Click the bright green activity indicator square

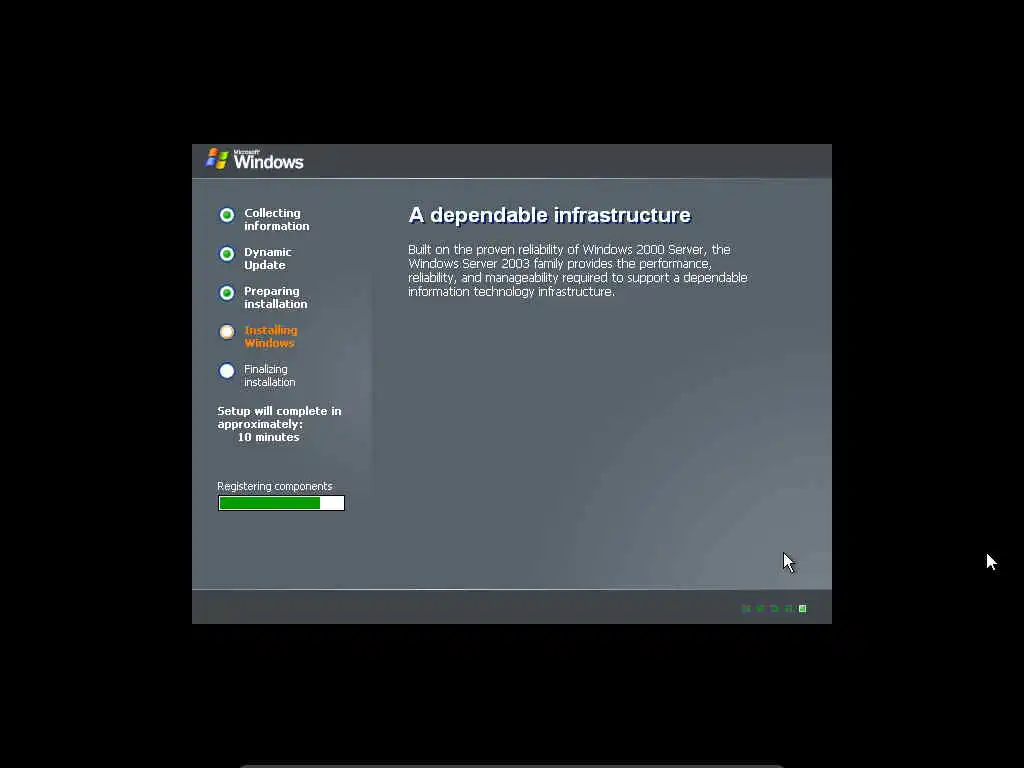click(803, 609)
